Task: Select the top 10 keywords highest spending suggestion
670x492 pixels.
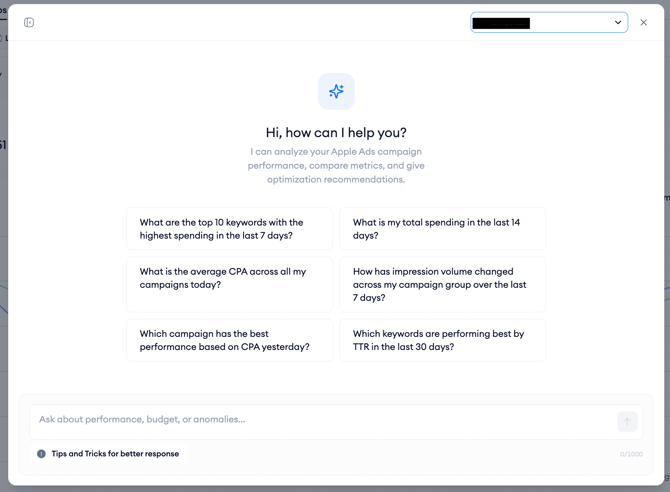Action: [x=229, y=229]
